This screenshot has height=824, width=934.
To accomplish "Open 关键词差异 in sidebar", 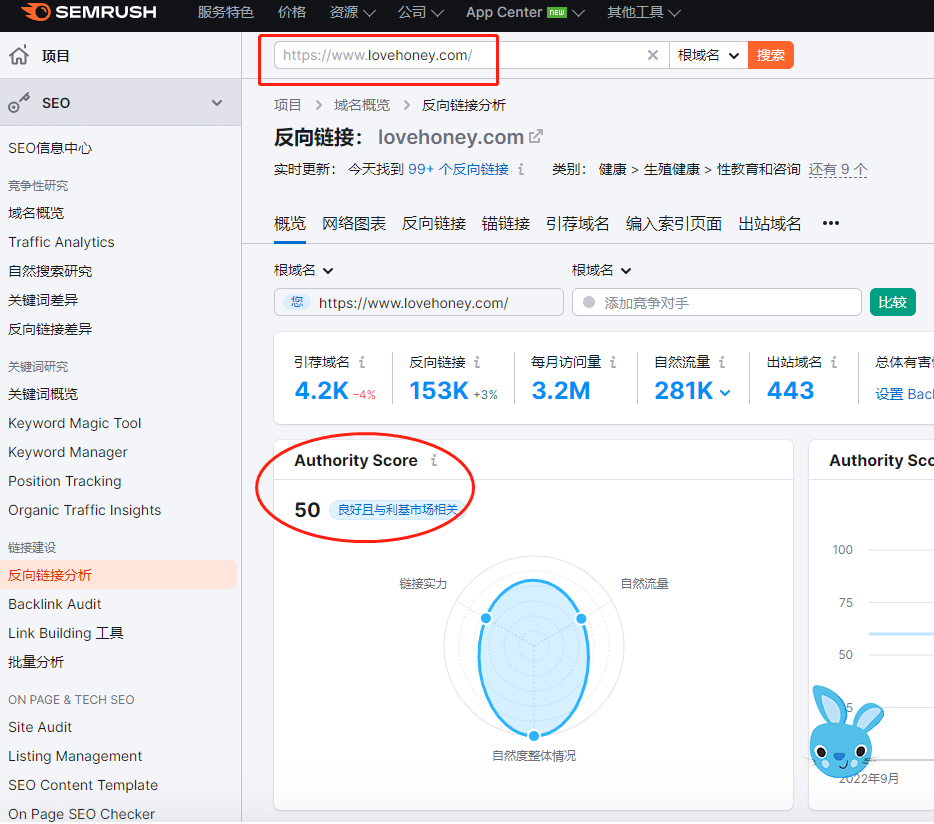I will coord(43,300).
